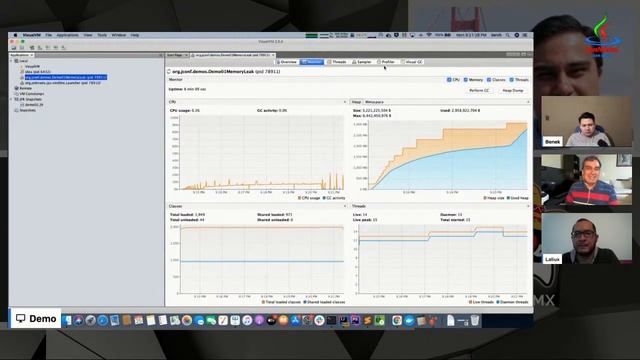Viewport: 640px width, 360px height.
Task: Uncheck the CPU monitor checkbox
Action: 449,80
